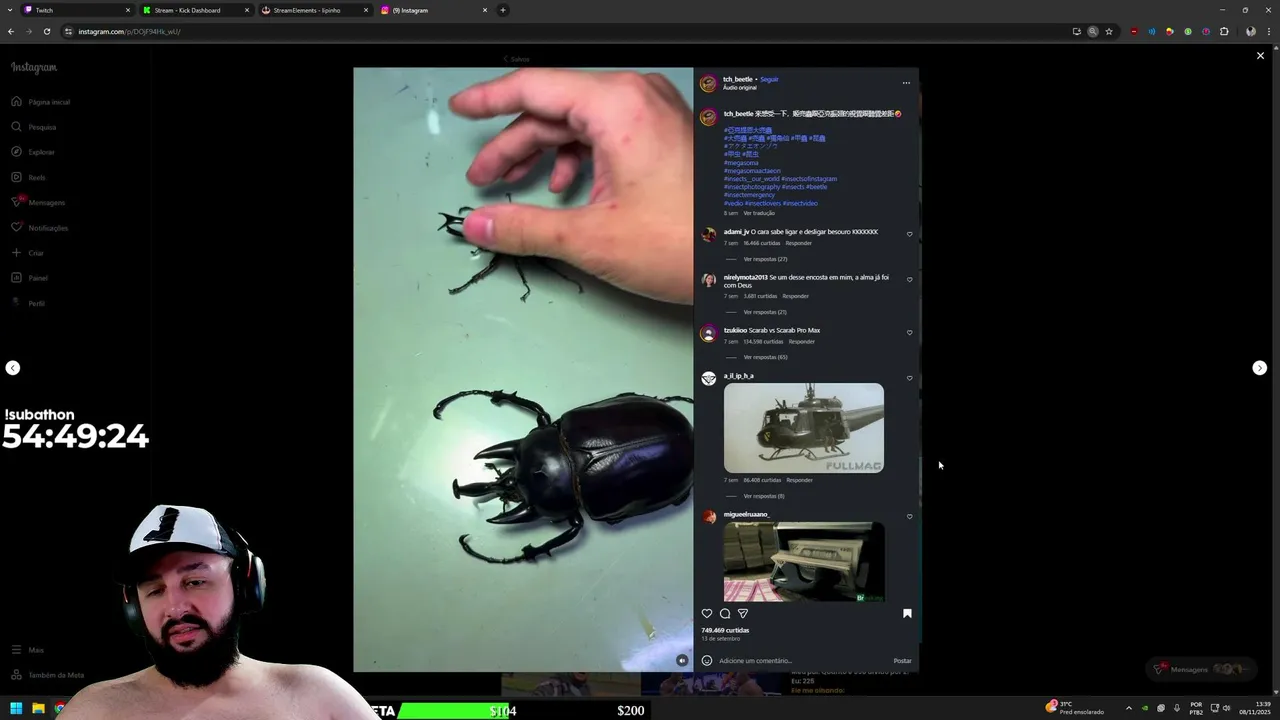The height and width of the screenshot is (720, 1280).
Task: Go to the next post arrow
Action: click(x=1259, y=368)
